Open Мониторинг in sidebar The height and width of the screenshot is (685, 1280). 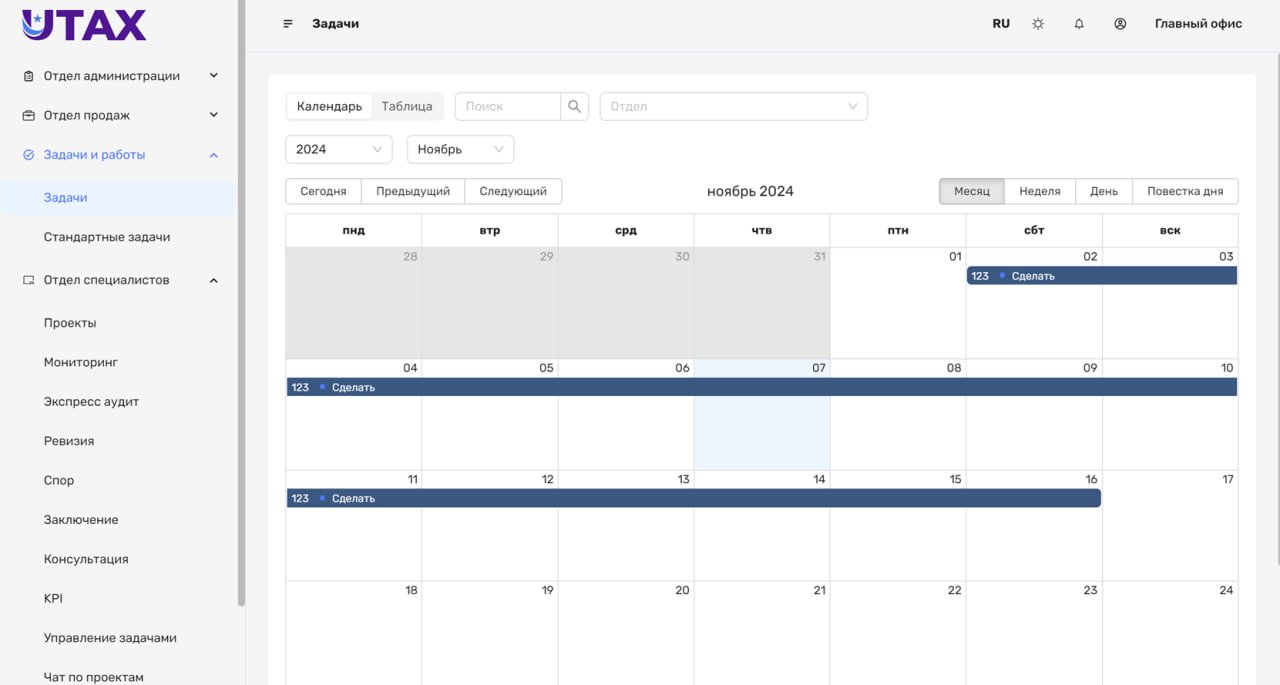tap(118, 362)
